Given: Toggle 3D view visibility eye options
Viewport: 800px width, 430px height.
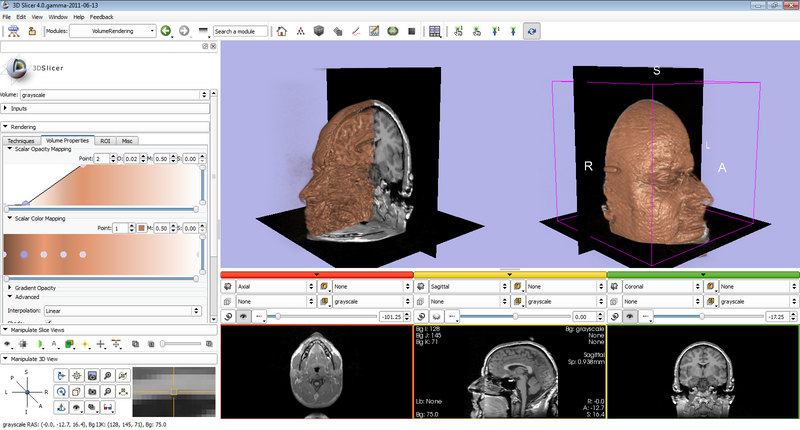Looking at the screenshot, I should point(77,408).
